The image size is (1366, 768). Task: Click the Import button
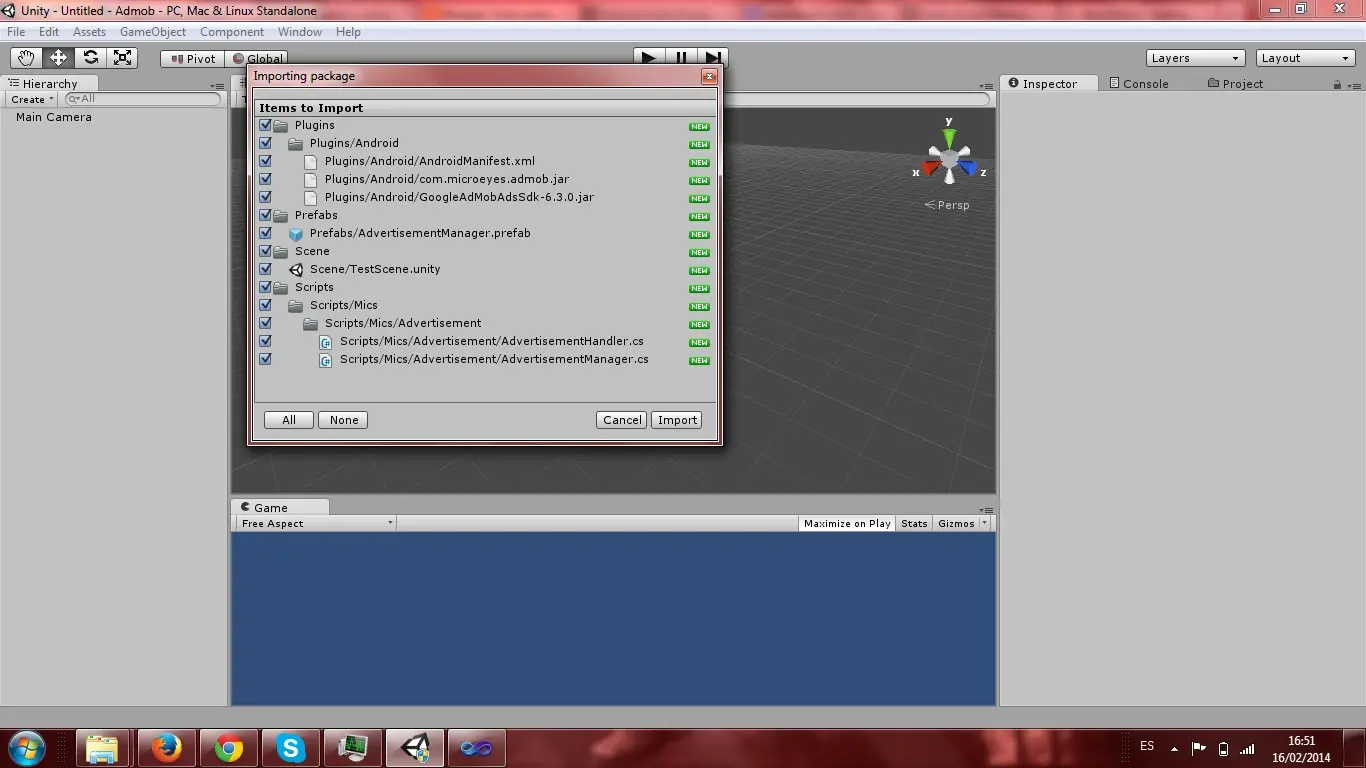(677, 420)
